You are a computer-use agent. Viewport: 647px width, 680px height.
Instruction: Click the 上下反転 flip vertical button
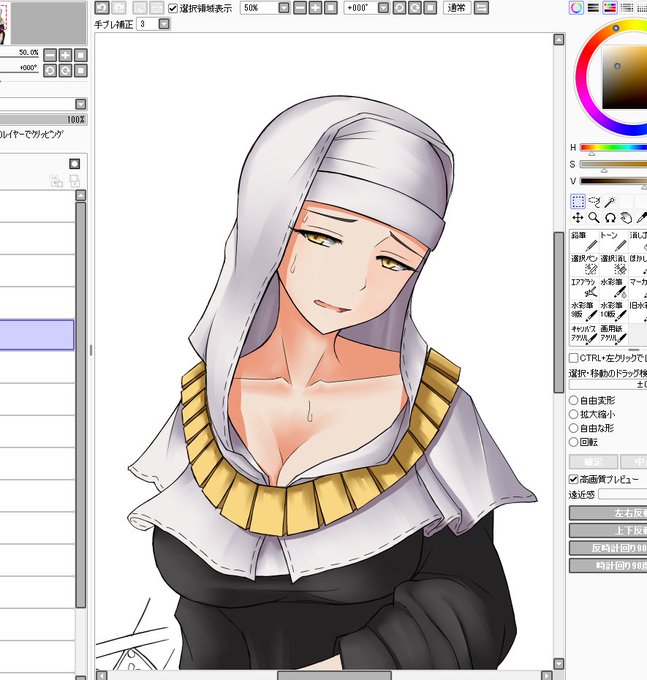click(608, 531)
